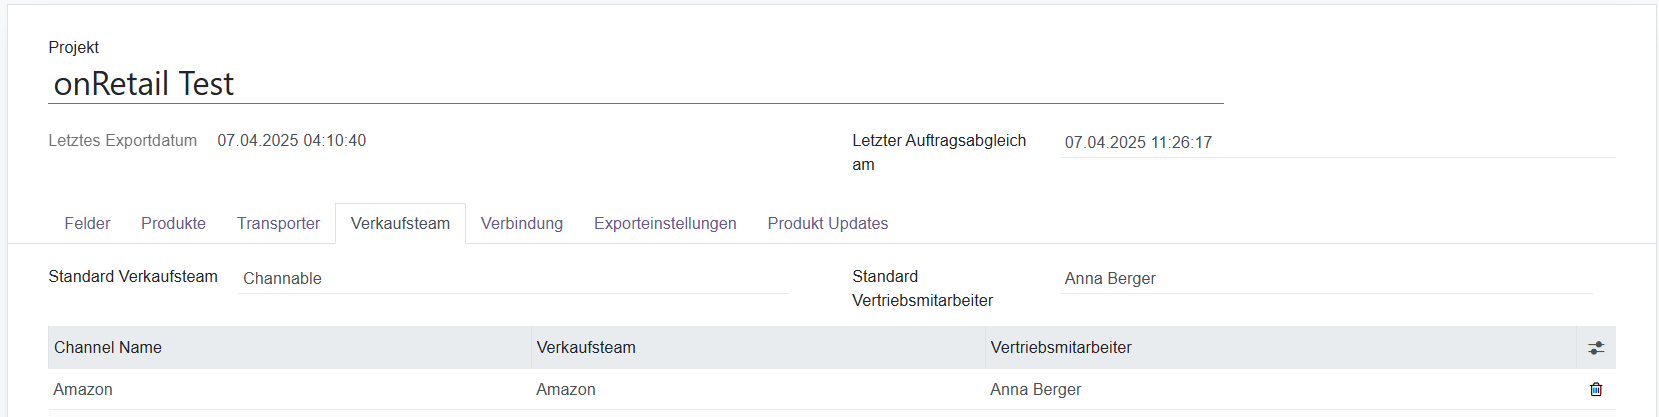This screenshot has width=1659, height=417.
Task: Delete the Amazon channel row
Action: [x=1595, y=389]
